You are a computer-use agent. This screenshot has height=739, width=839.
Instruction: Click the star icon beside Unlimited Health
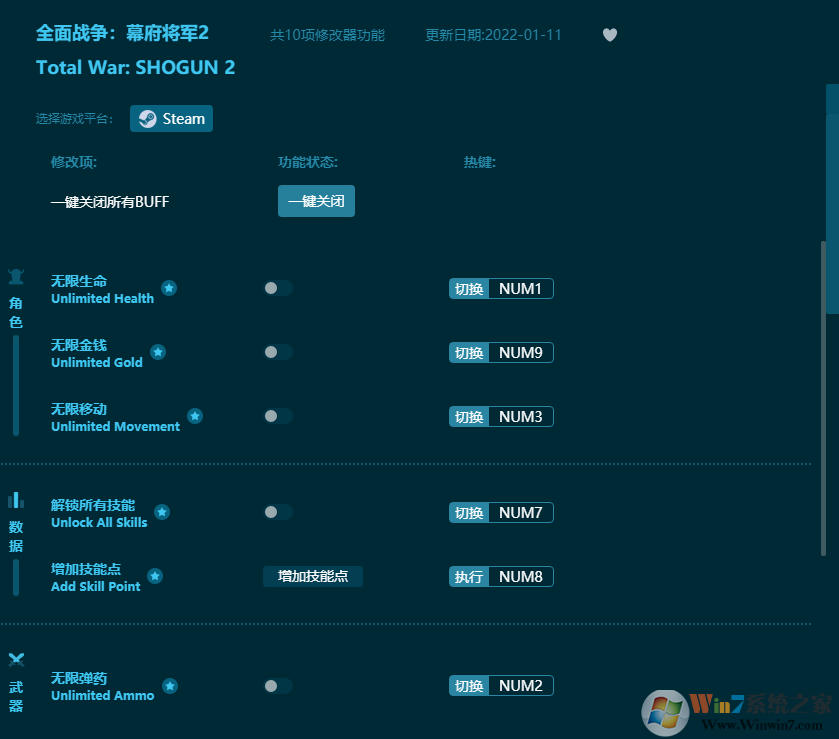[x=169, y=288]
